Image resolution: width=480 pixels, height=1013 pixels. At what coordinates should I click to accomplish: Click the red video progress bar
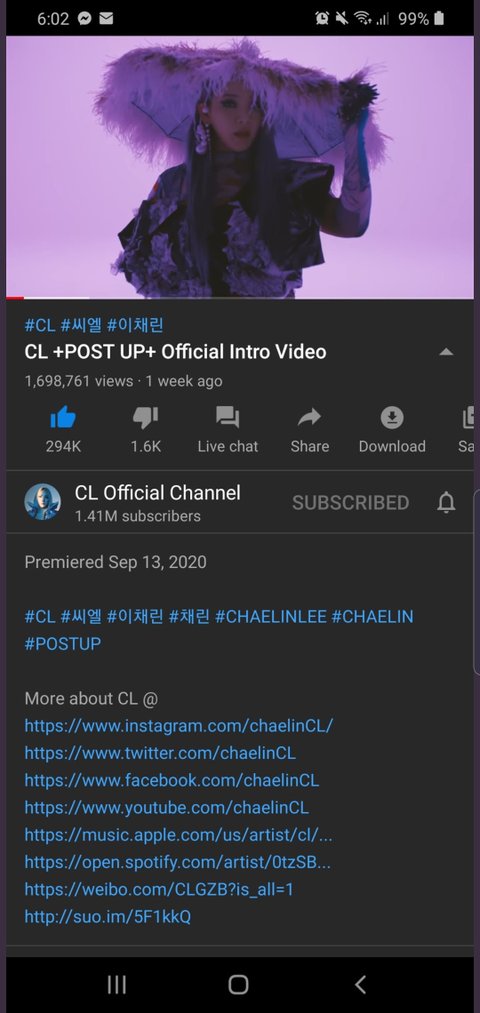pyautogui.click(x=15, y=298)
